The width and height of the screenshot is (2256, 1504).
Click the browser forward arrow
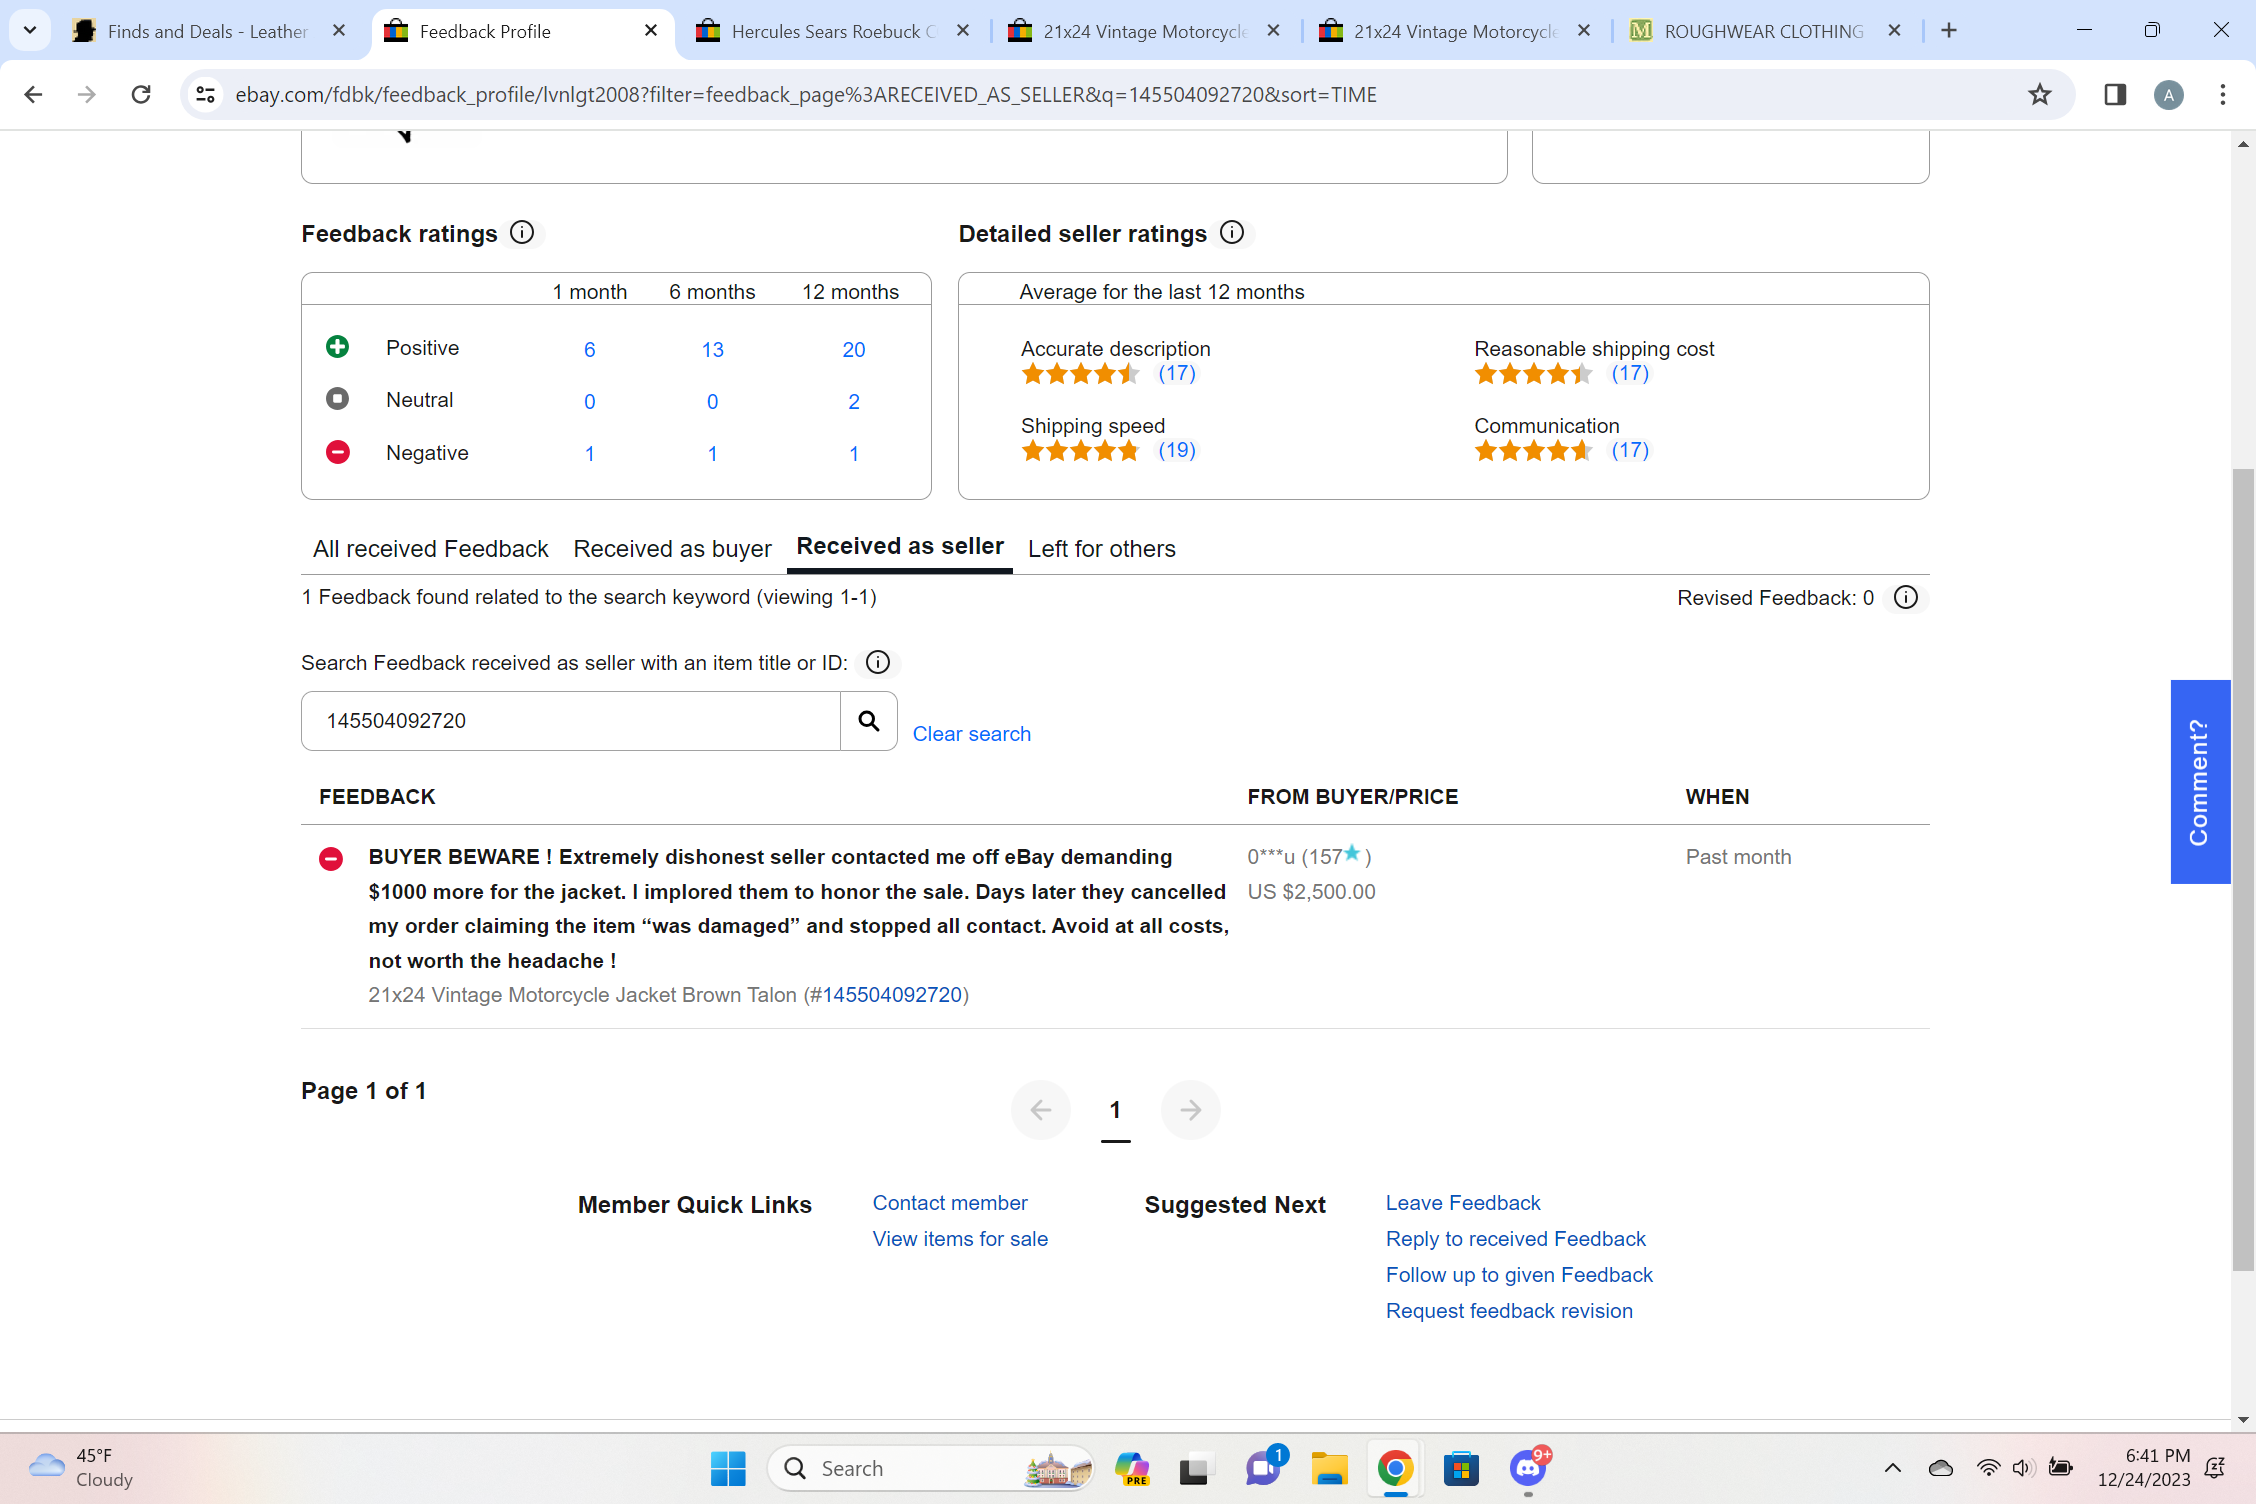(x=87, y=95)
